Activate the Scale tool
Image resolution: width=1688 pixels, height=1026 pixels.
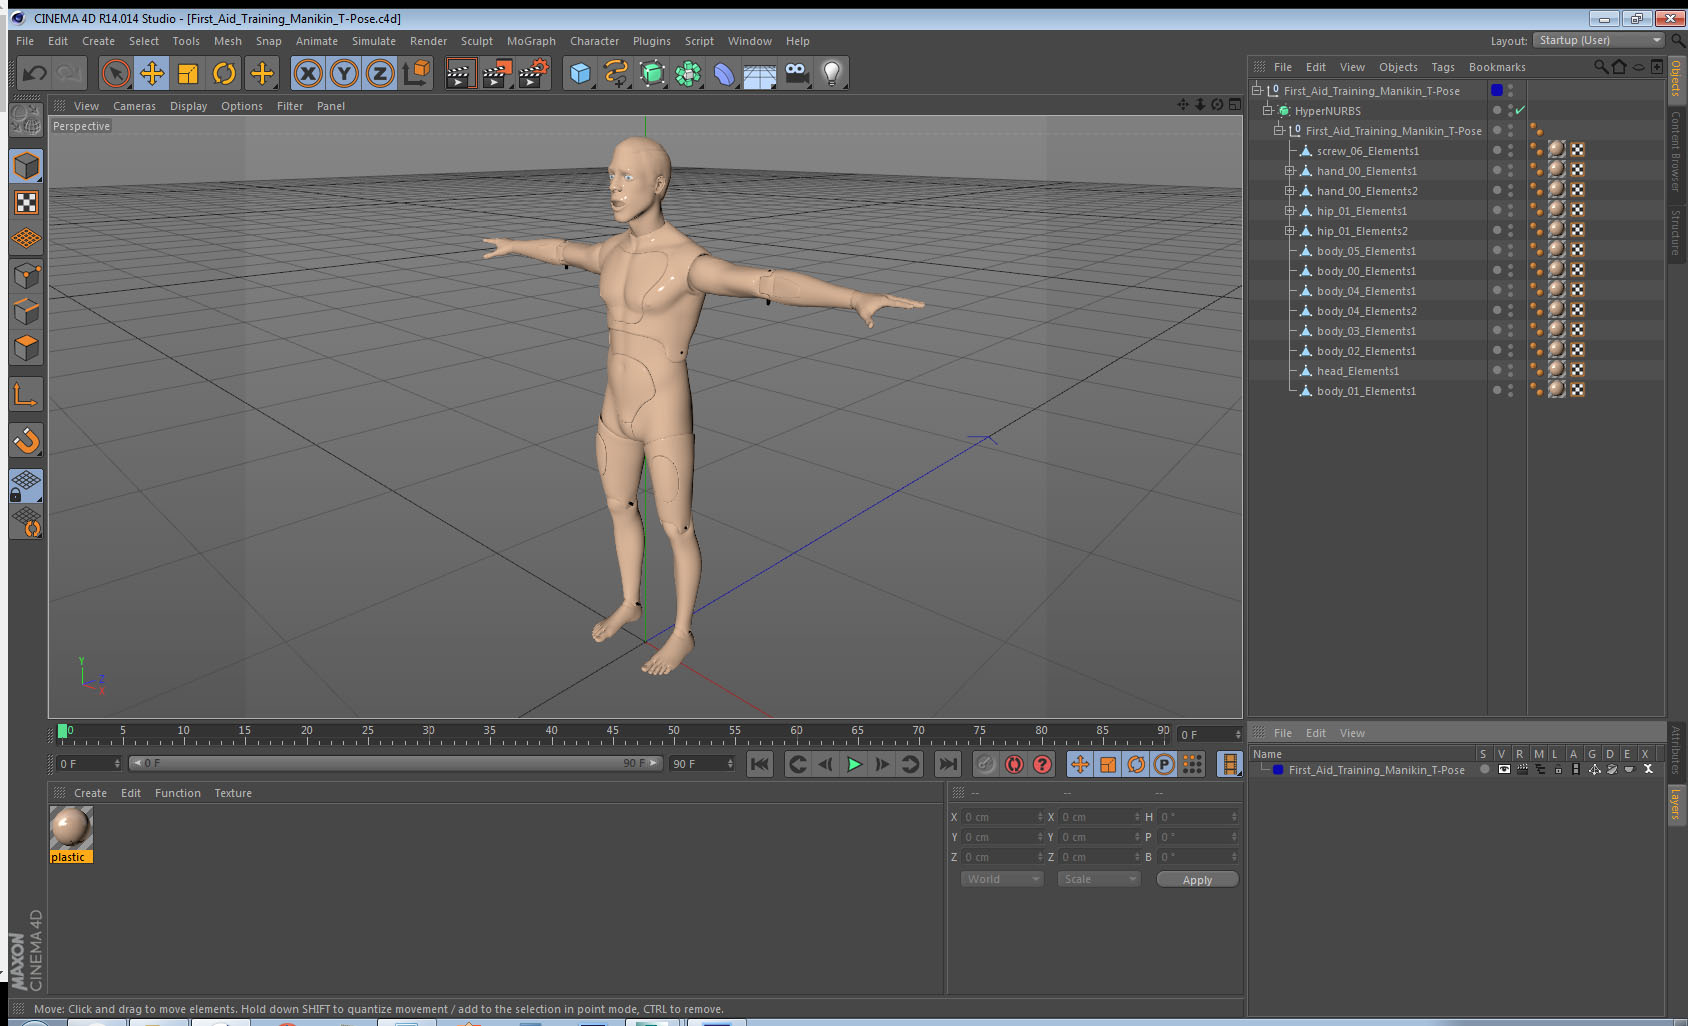(188, 73)
